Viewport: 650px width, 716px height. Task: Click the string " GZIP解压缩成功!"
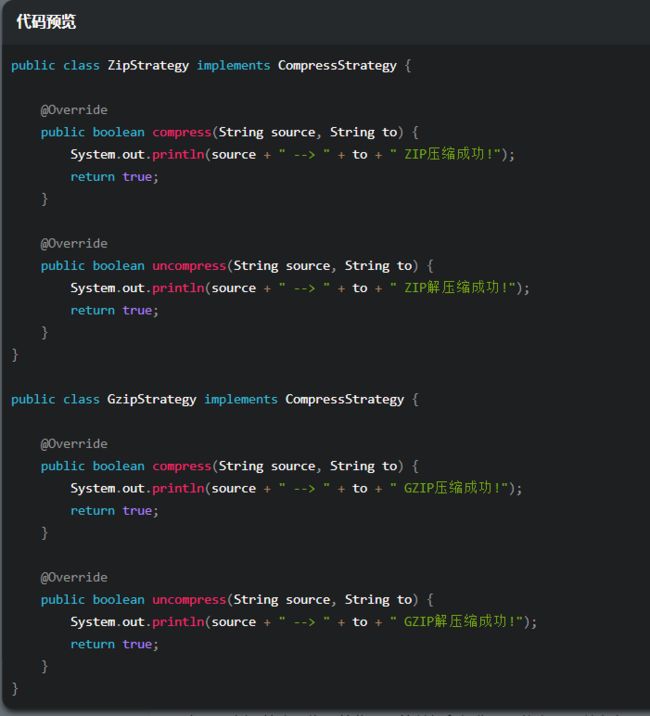457,621
